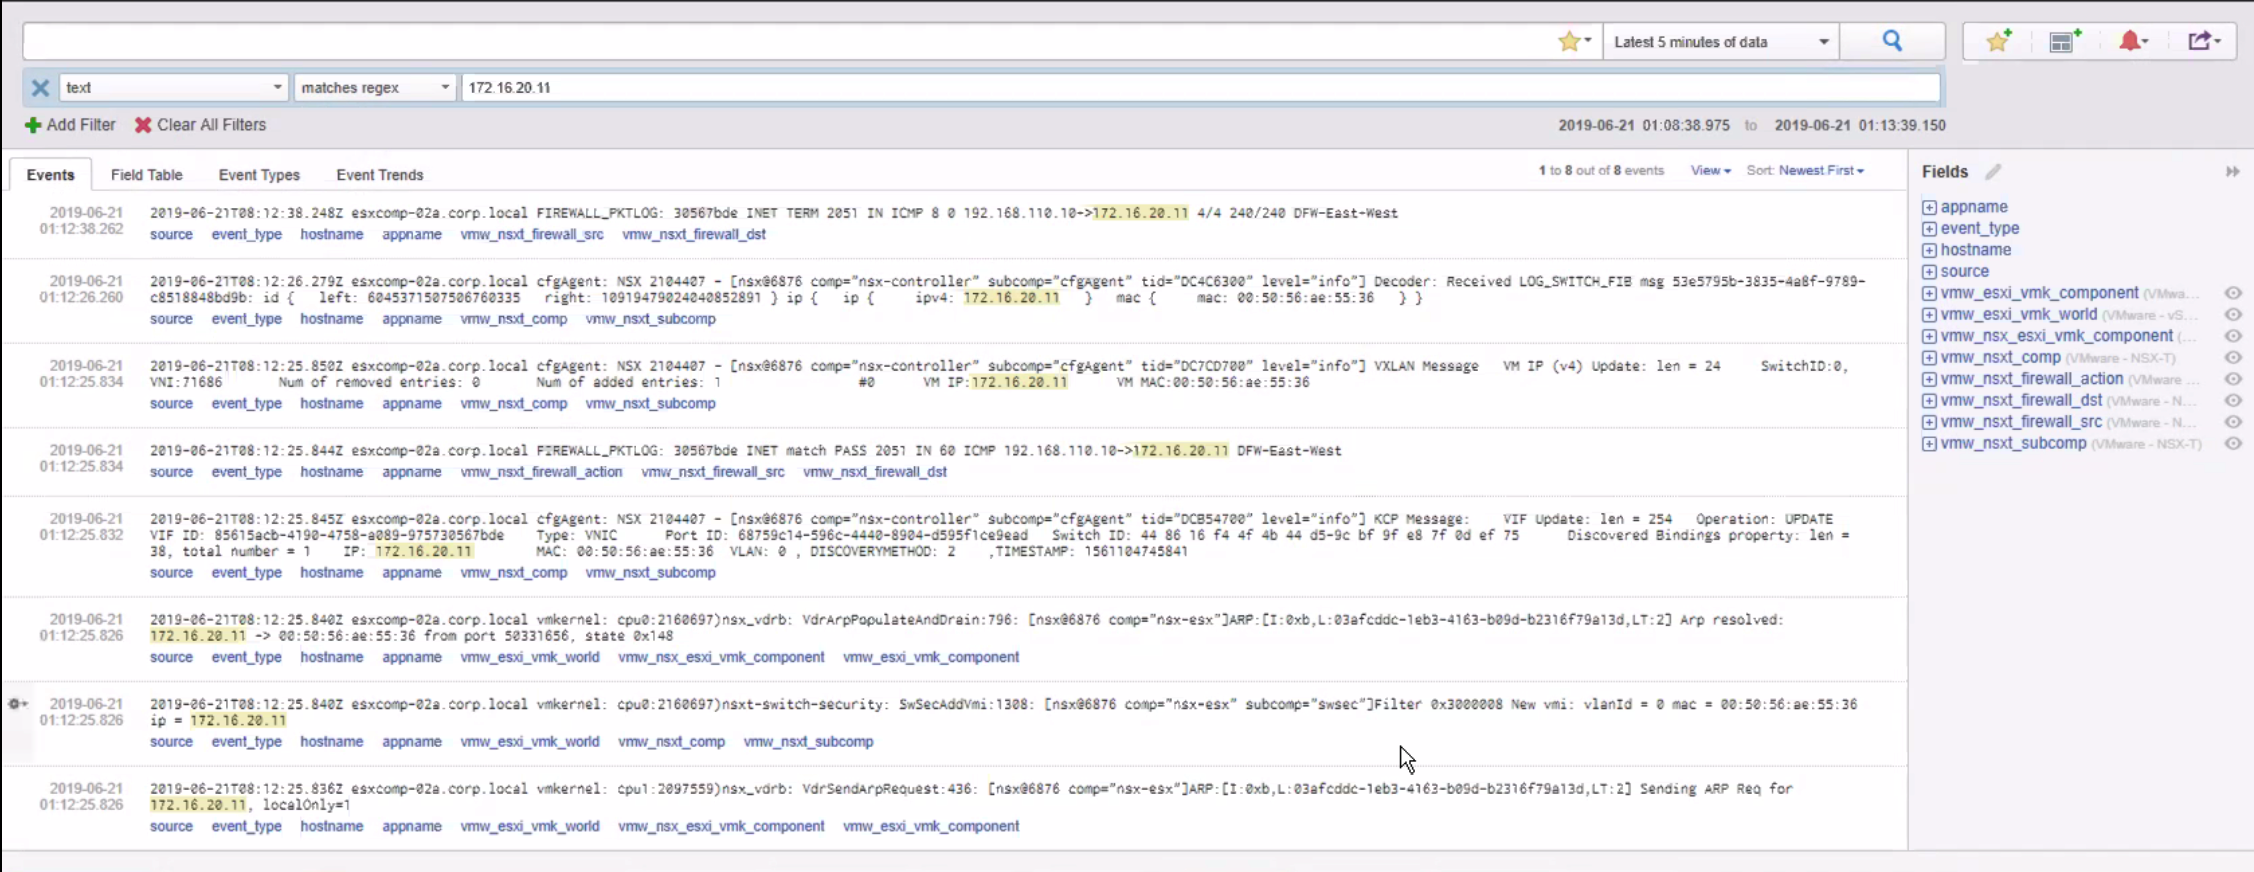Click Clear All Filters
The width and height of the screenshot is (2254, 872).
pos(201,125)
